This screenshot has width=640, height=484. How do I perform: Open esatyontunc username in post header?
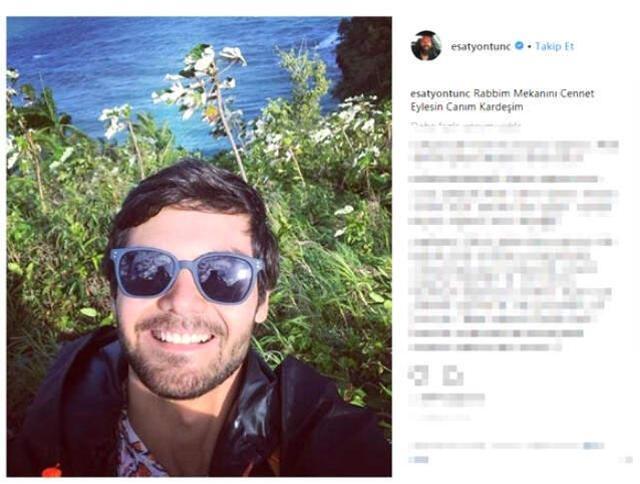coord(480,46)
